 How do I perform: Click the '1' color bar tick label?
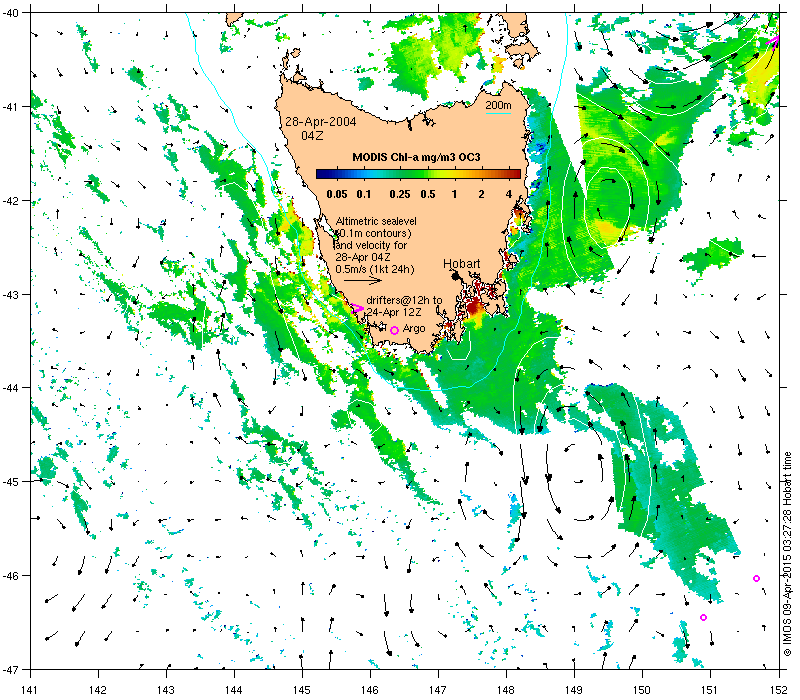coord(454,194)
